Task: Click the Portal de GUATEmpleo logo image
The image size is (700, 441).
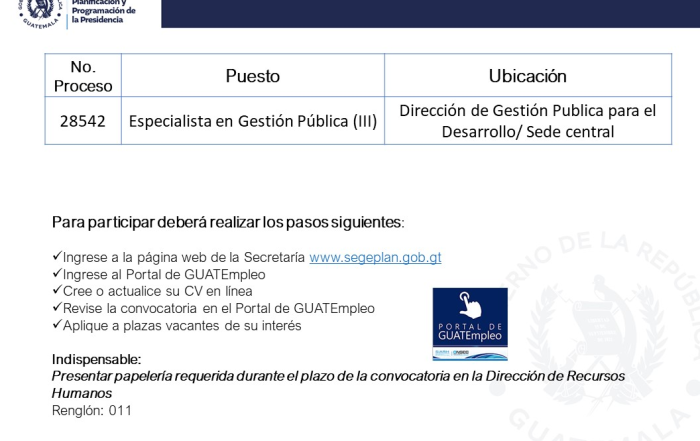Action: (x=470, y=324)
